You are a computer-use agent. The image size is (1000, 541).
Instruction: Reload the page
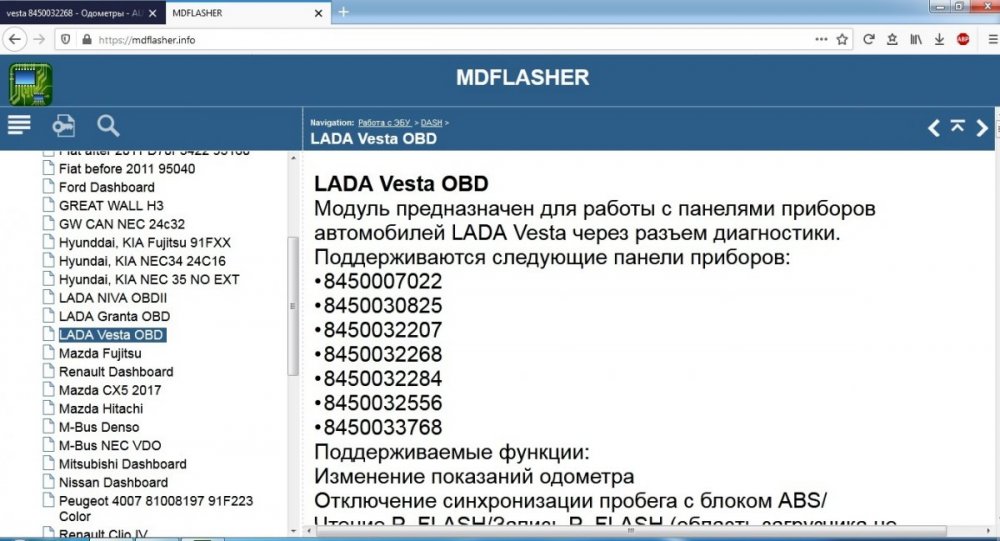869,40
